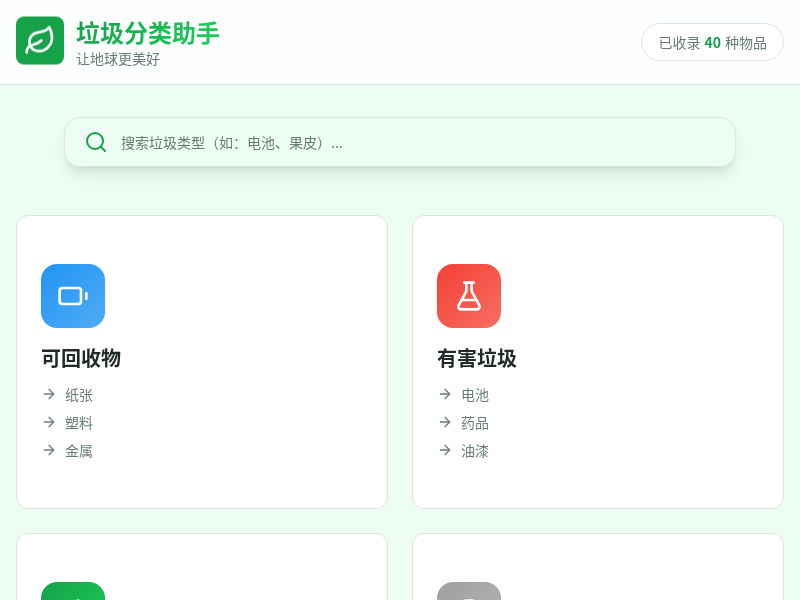Select the 塑料 list item
800x600 pixels.
click(79, 423)
